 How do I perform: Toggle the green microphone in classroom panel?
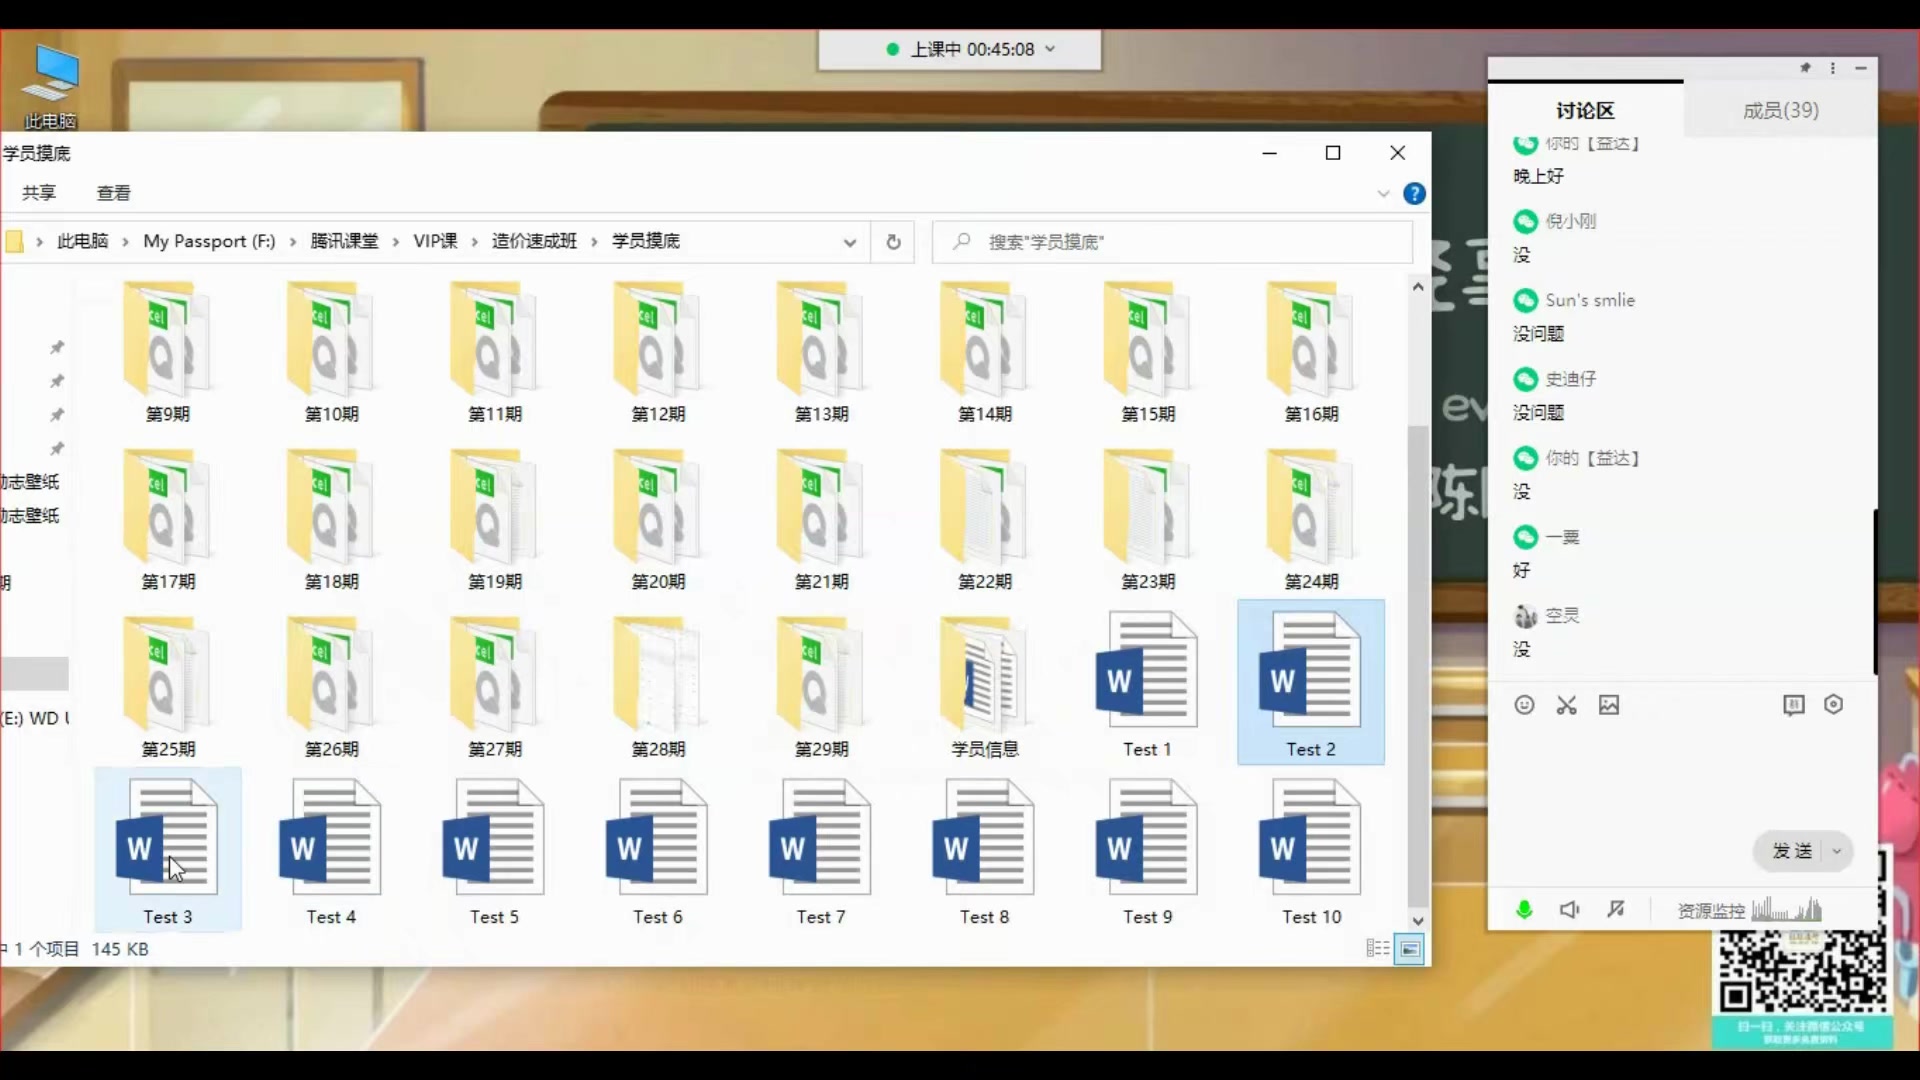click(1524, 909)
